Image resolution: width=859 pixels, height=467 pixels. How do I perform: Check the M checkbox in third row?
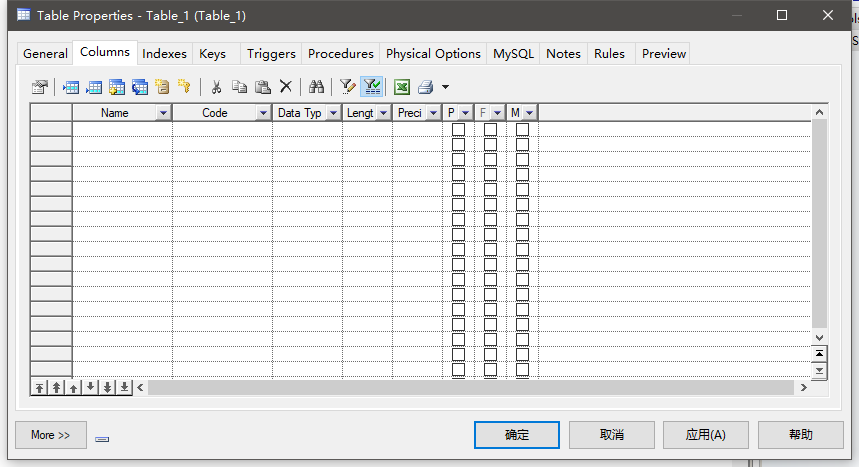523,160
